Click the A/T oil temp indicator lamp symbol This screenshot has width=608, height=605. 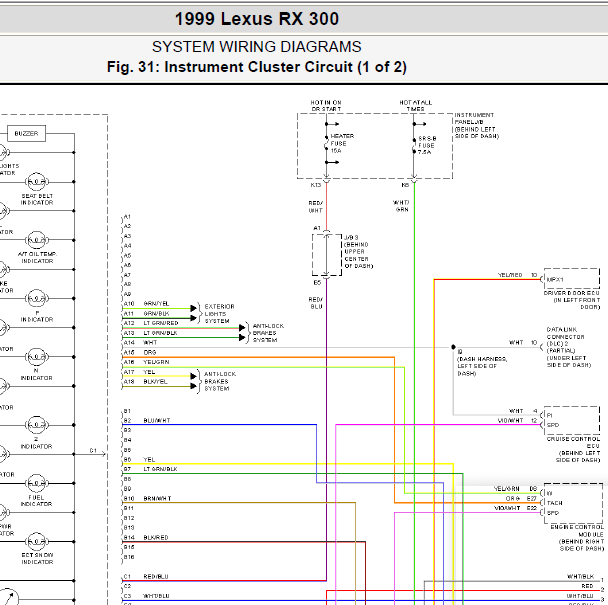point(37,240)
